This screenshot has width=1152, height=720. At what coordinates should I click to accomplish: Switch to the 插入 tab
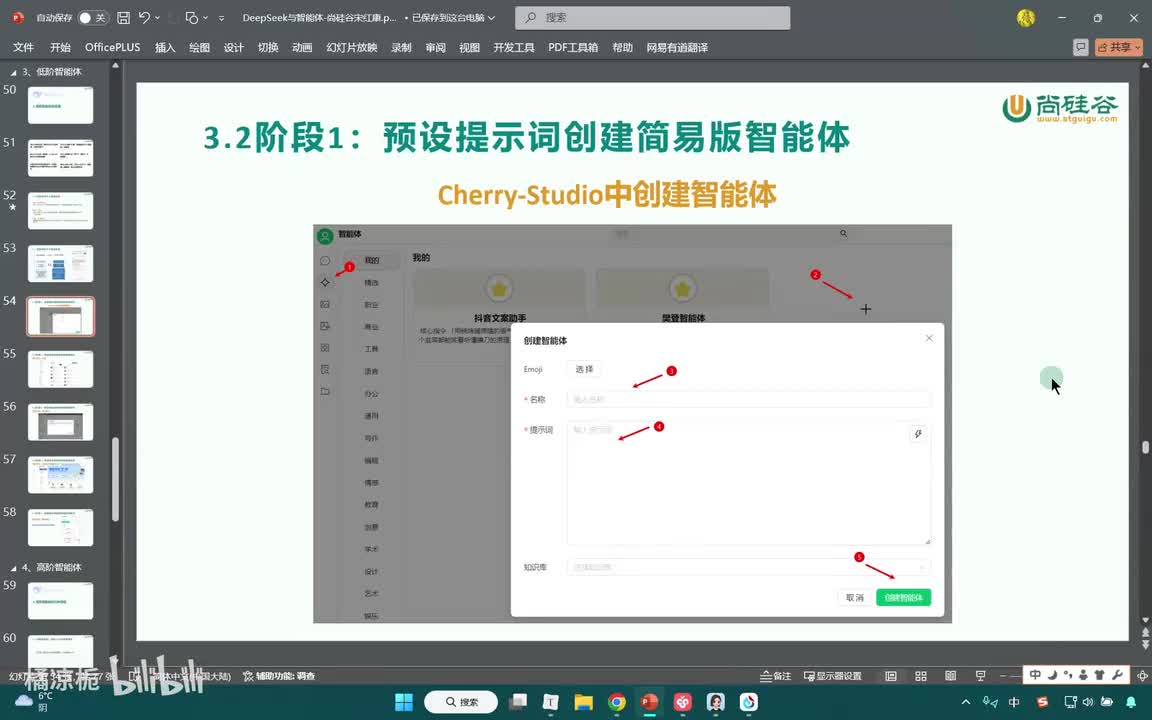[x=165, y=47]
